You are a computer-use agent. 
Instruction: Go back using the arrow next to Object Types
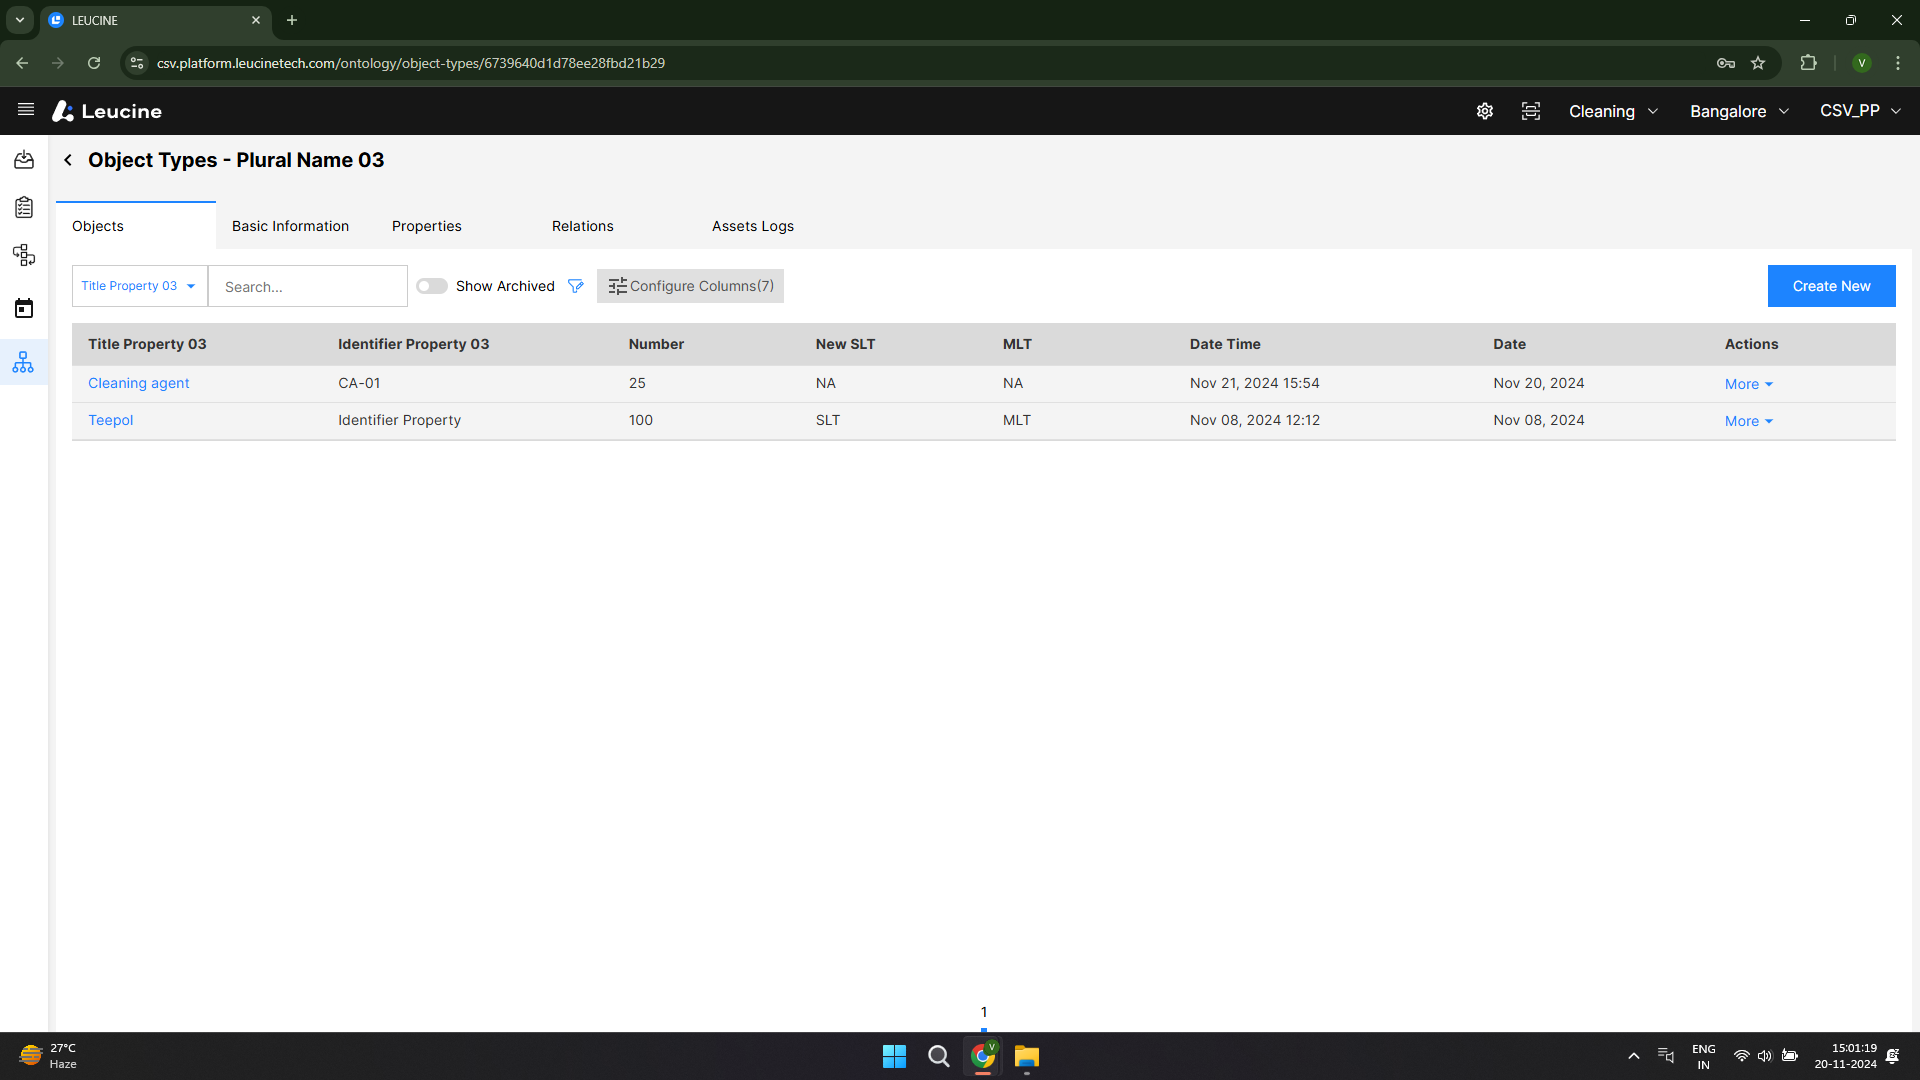[68, 160]
